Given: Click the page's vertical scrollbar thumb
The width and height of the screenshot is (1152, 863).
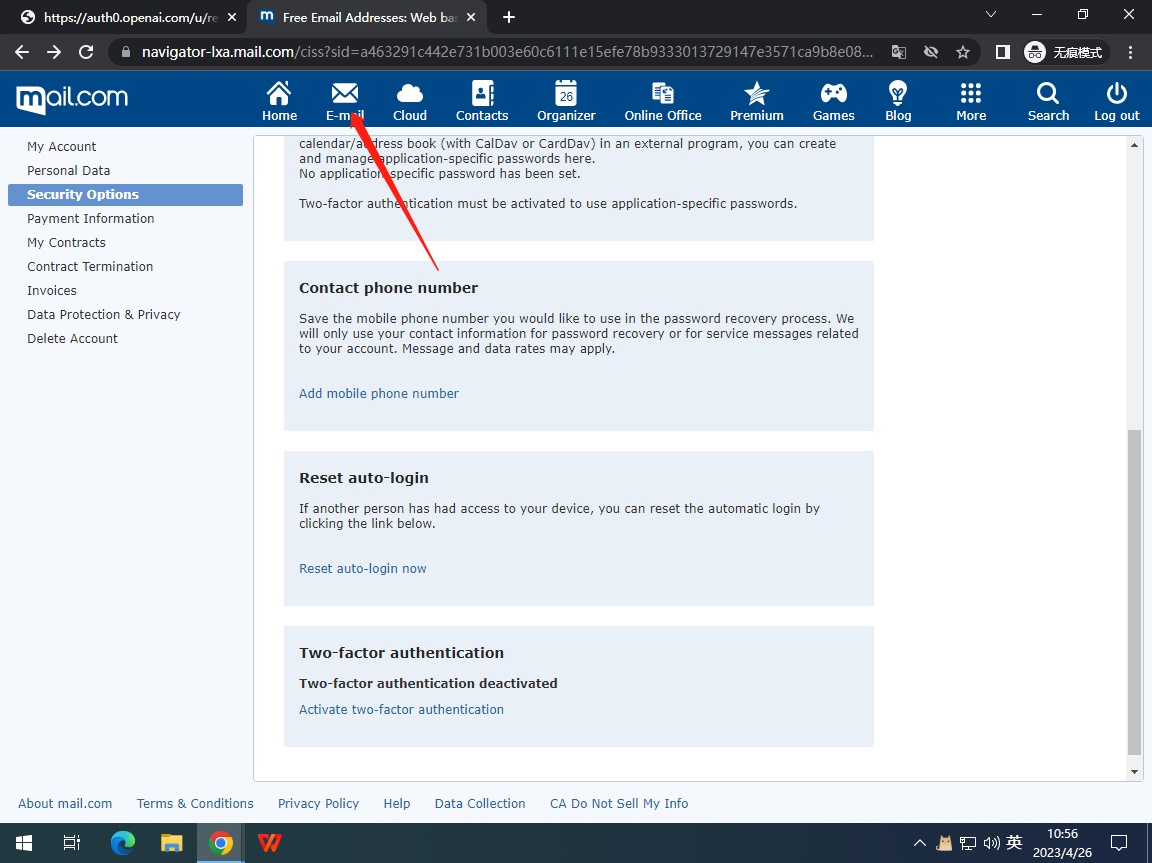Looking at the screenshot, I should click(1134, 590).
